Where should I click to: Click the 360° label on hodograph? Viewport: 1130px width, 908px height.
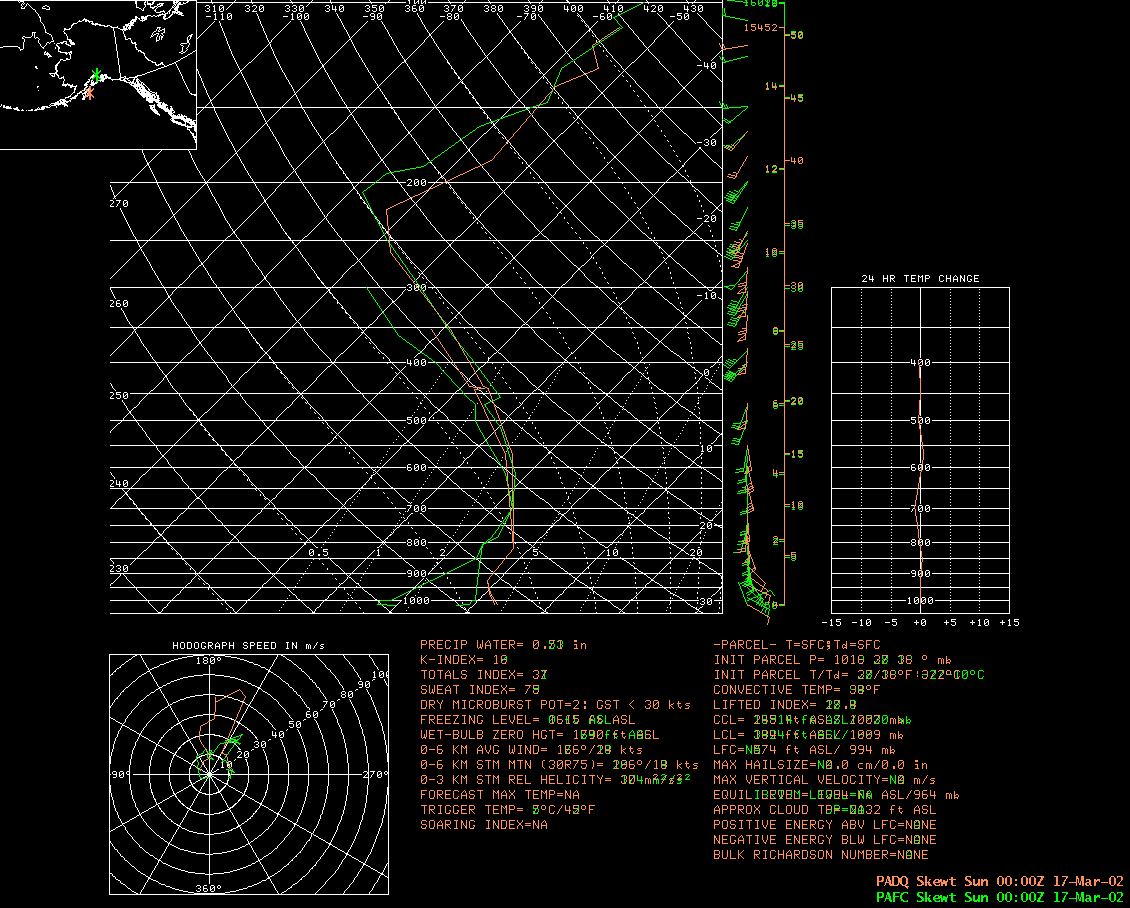(210, 889)
